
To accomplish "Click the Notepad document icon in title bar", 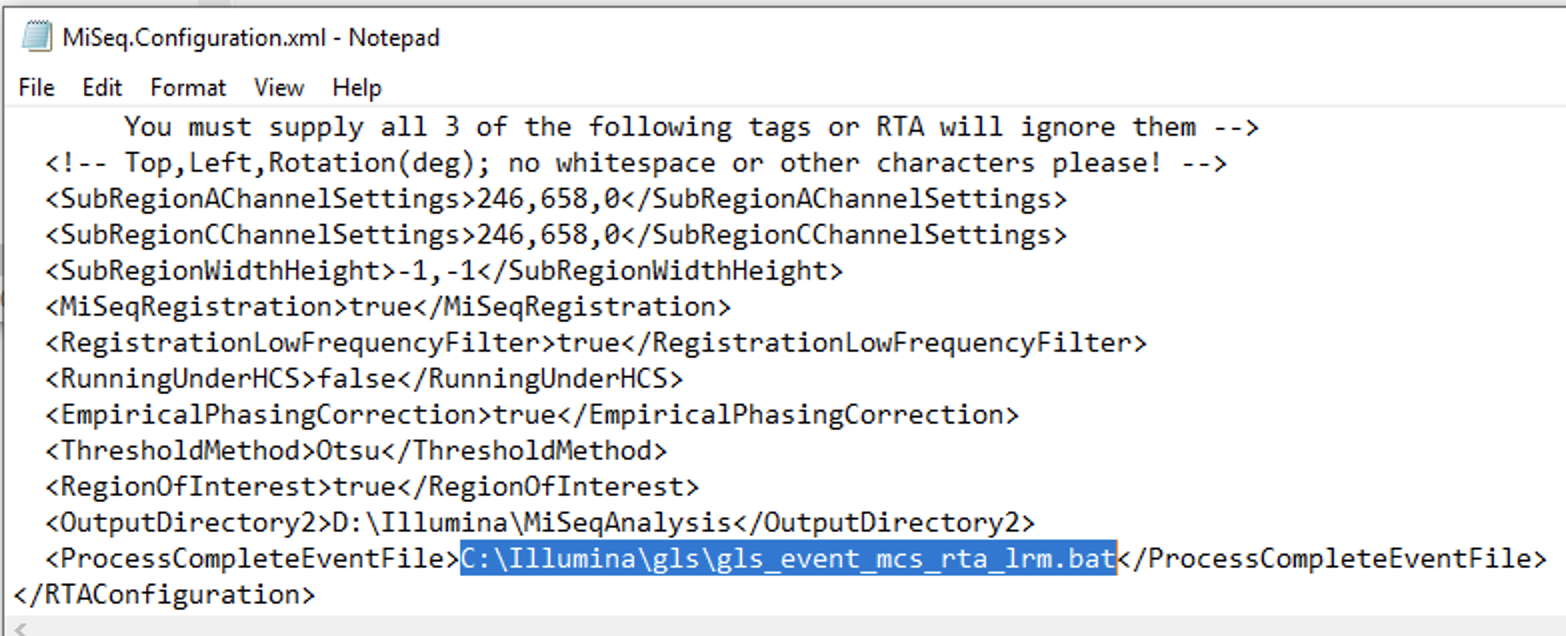I will click(37, 38).
